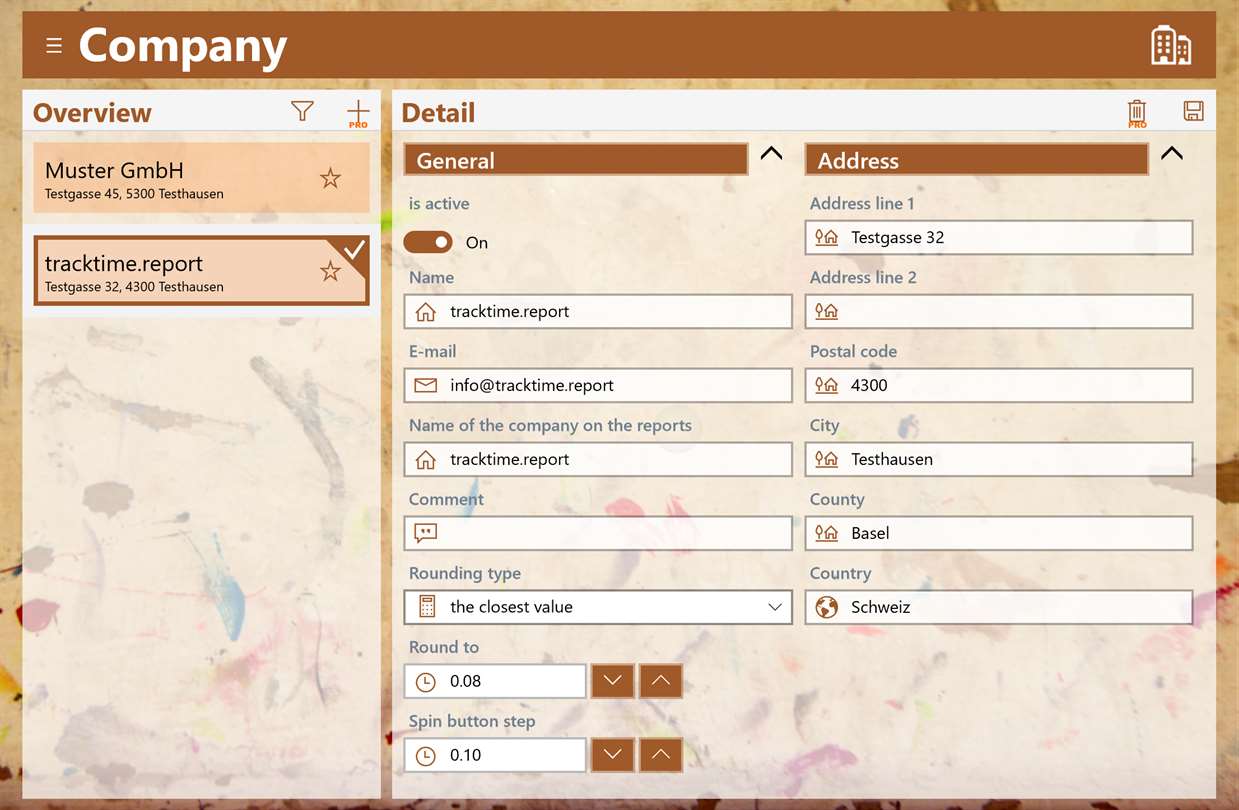Click the Spin button step 0.10 field
Image resolution: width=1239 pixels, height=810 pixels.
point(495,755)
